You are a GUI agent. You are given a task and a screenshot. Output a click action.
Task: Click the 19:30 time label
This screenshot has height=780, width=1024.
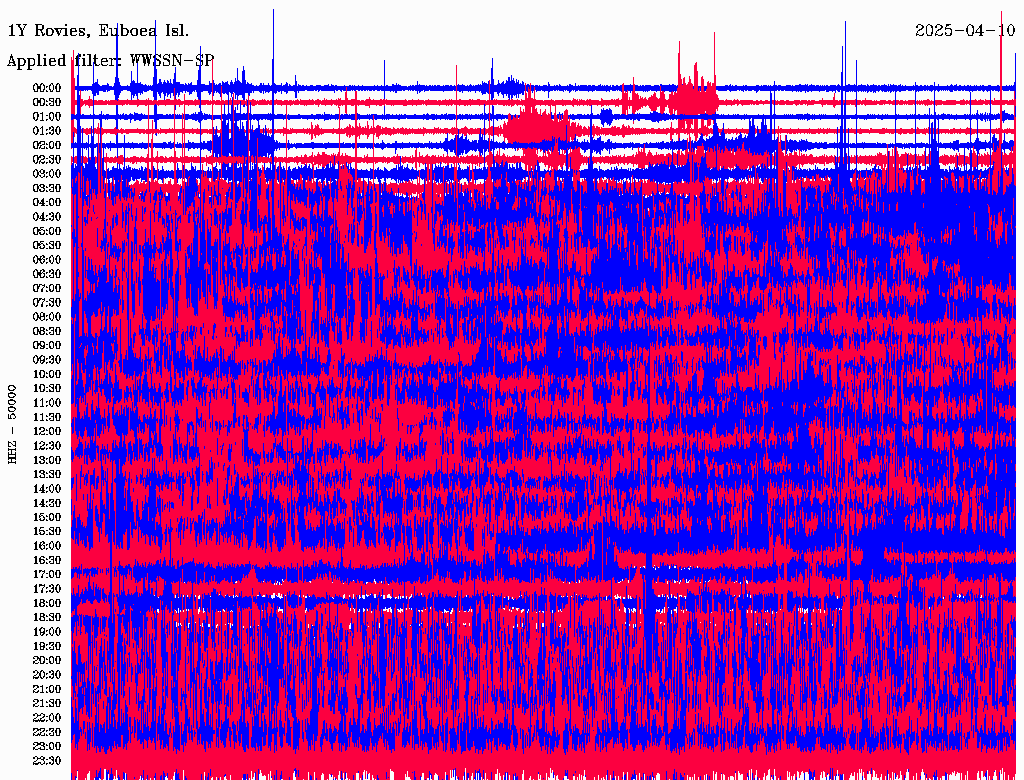47,646
